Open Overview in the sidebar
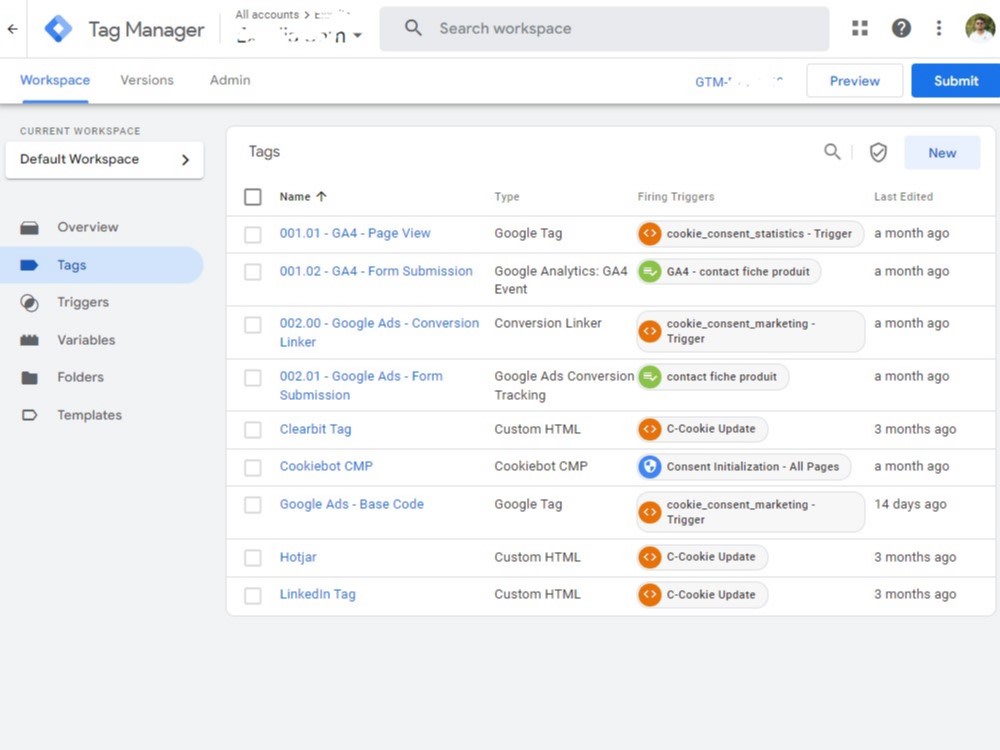Viewport: 1000px width, 750px height. (x=87, y=227)
